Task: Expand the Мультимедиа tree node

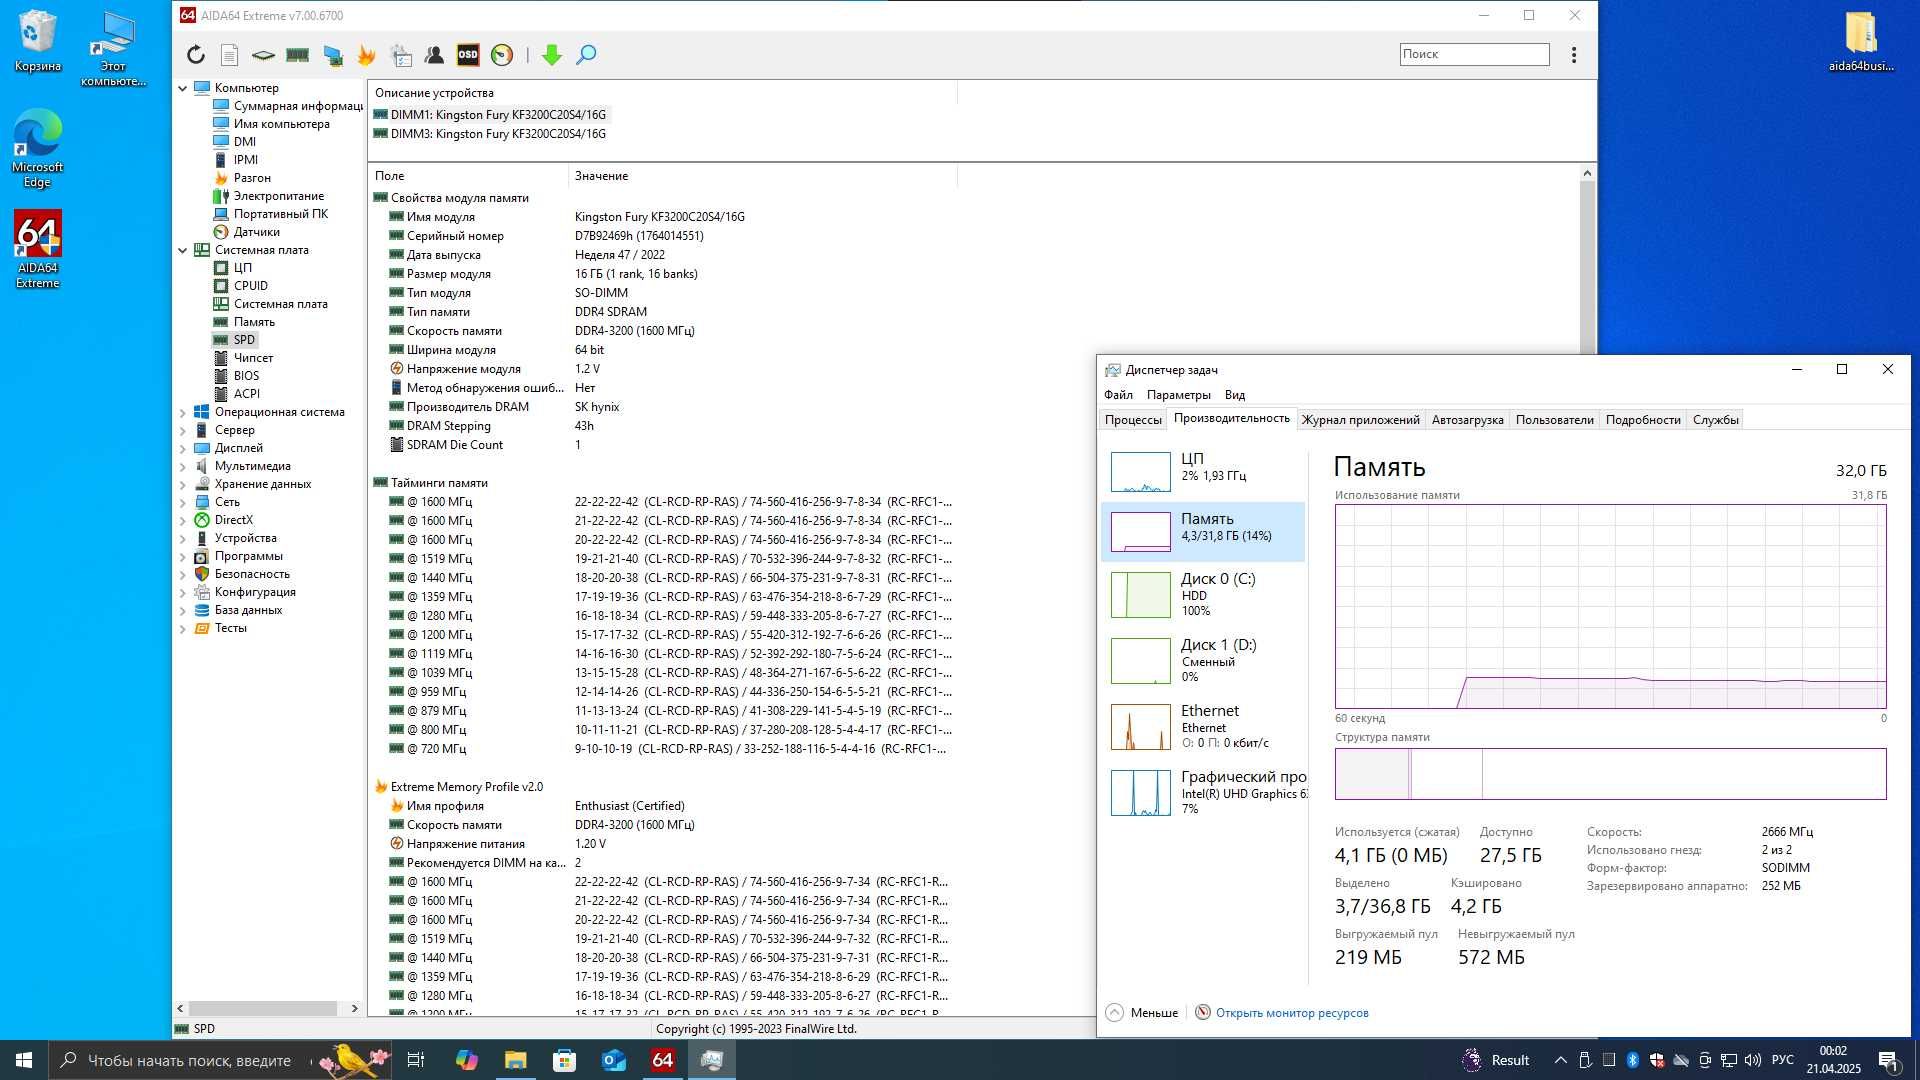Action: point(183,466)
